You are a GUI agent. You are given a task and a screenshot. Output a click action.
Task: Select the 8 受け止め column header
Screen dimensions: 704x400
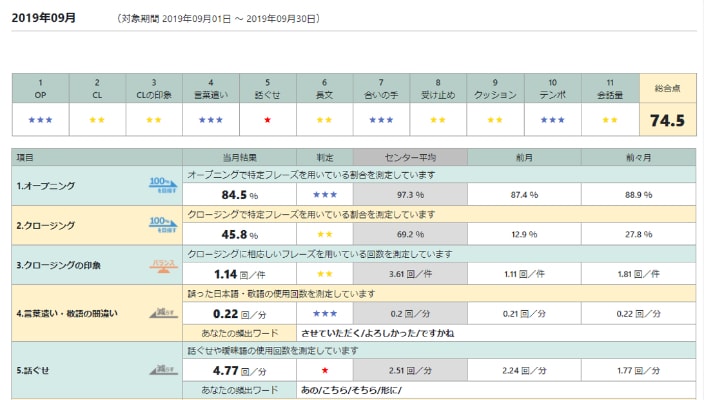(438, 88)
